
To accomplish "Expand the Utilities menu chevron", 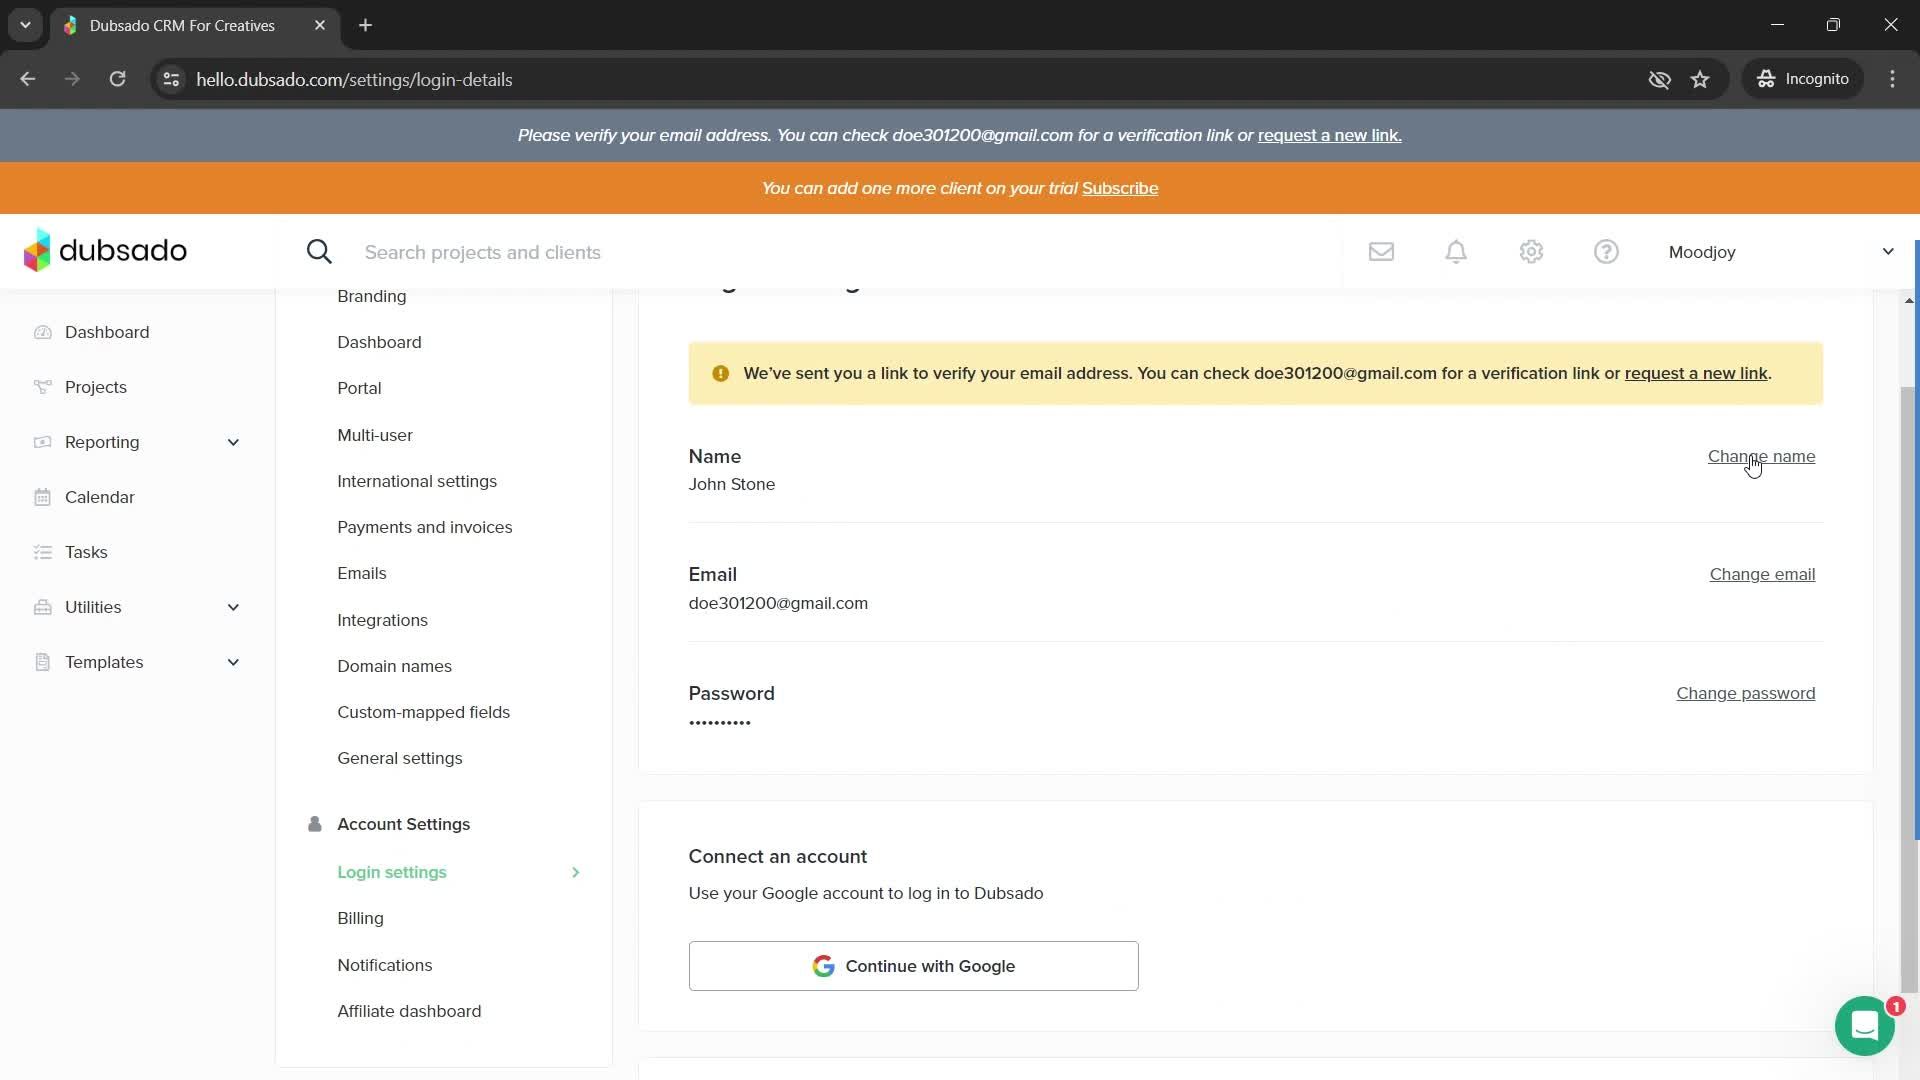I will pos(233,607).
